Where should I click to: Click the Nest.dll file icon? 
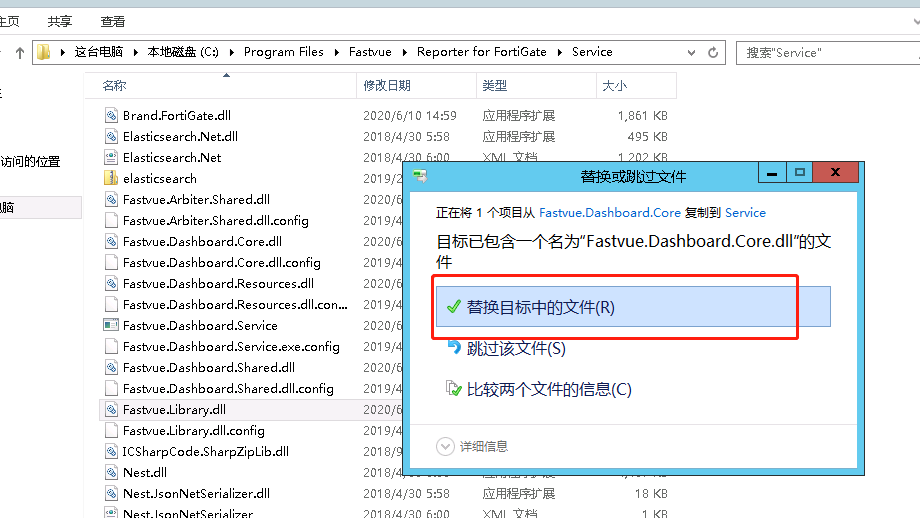point(111,472)
